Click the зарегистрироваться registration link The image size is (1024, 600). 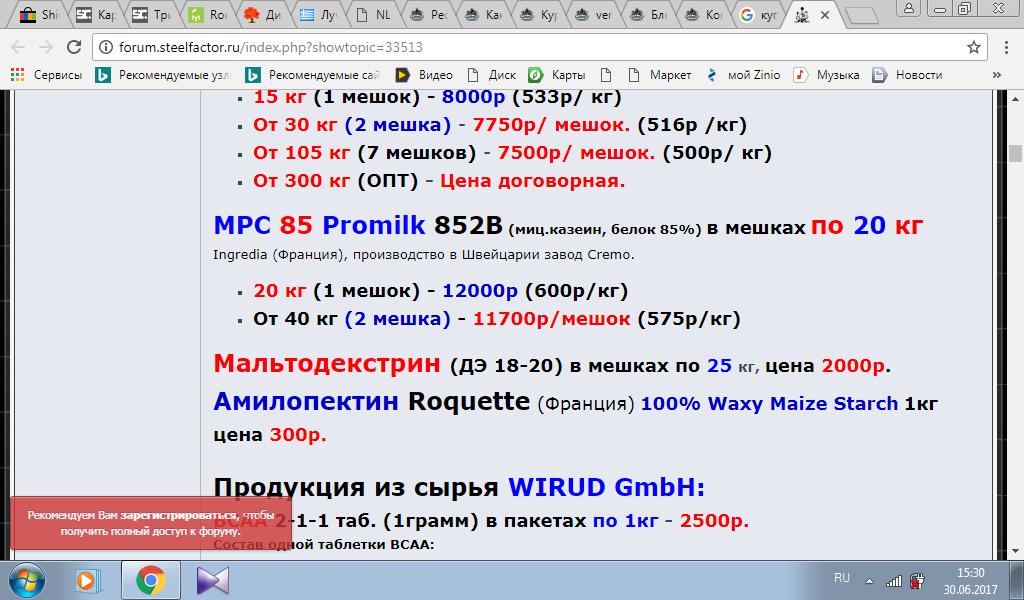pyautogui.click(x=179, y=515)
